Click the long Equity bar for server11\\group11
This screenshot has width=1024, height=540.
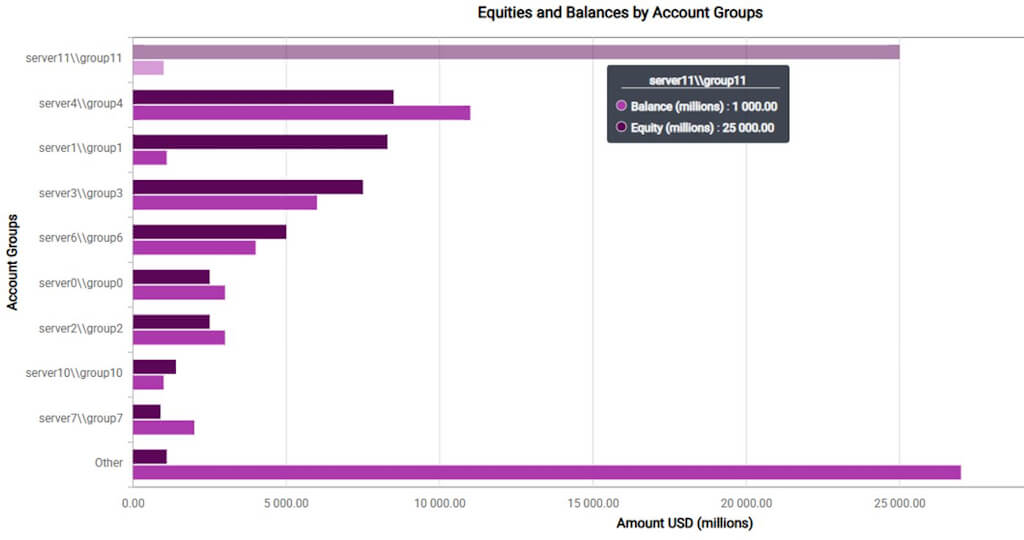[515, 52]
